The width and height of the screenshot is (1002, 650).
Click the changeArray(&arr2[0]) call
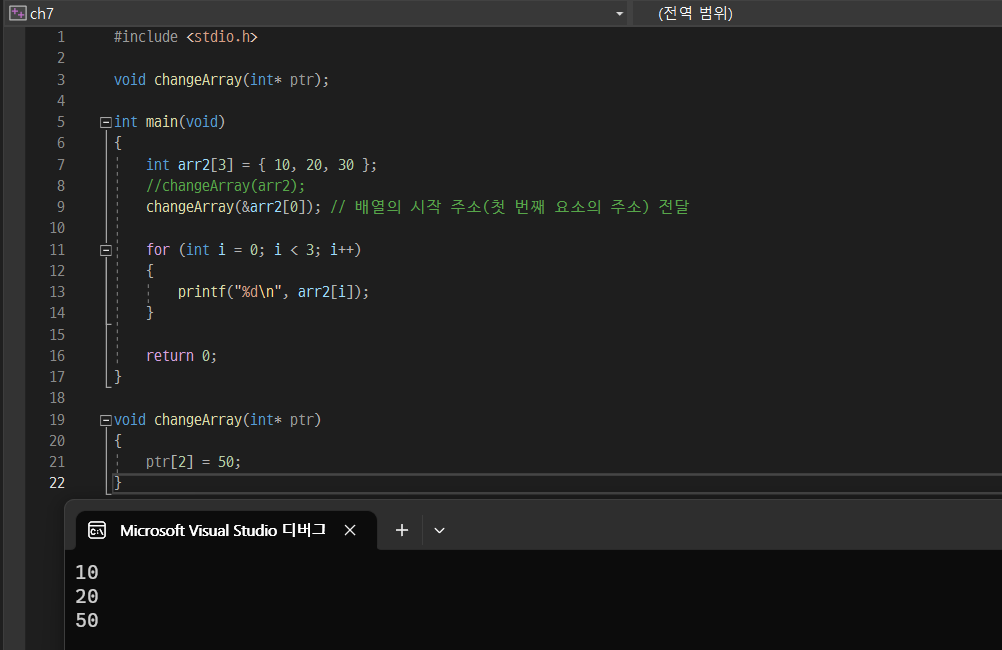[x=234, y=207]
